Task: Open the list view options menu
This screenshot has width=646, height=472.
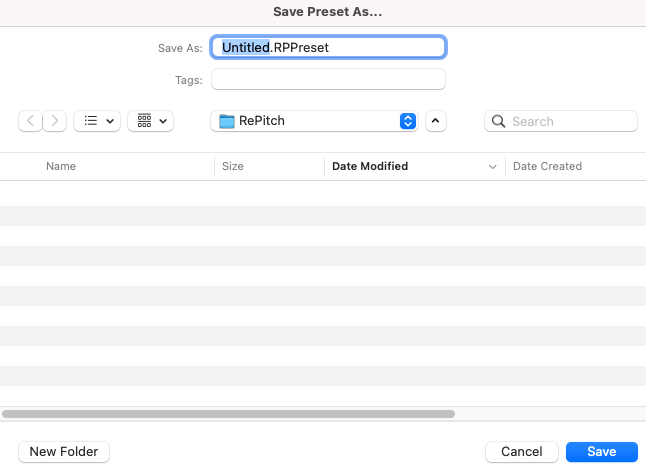Action: (99, 121)
